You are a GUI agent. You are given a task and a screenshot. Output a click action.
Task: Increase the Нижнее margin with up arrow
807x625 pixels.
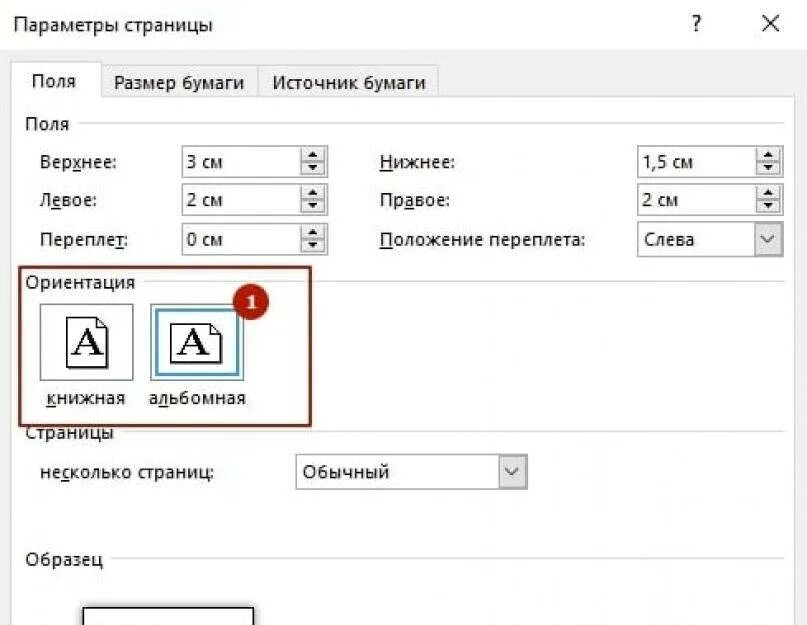(768, 154)
